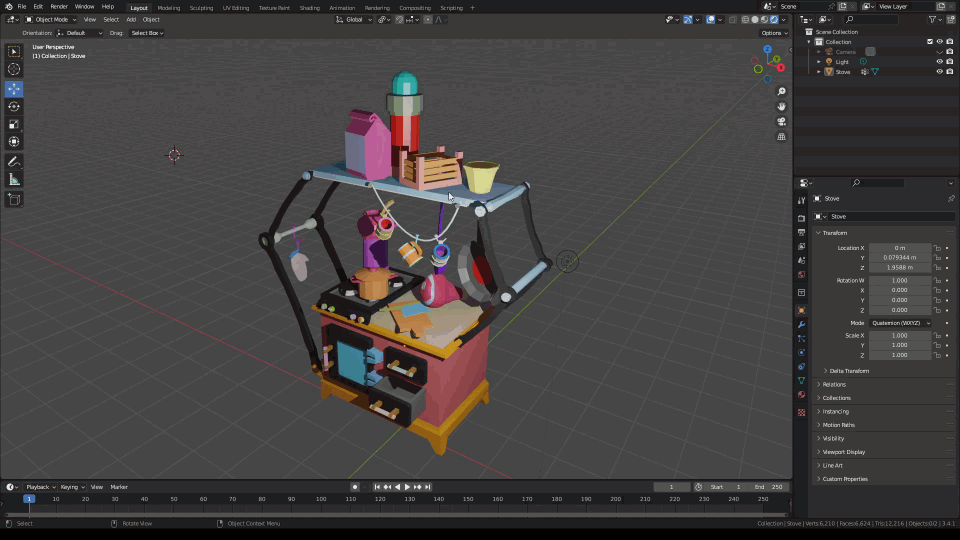960x540 pixels.
Task: Toggle camera view with the viewport camera icon
Action: coord(781,121)
